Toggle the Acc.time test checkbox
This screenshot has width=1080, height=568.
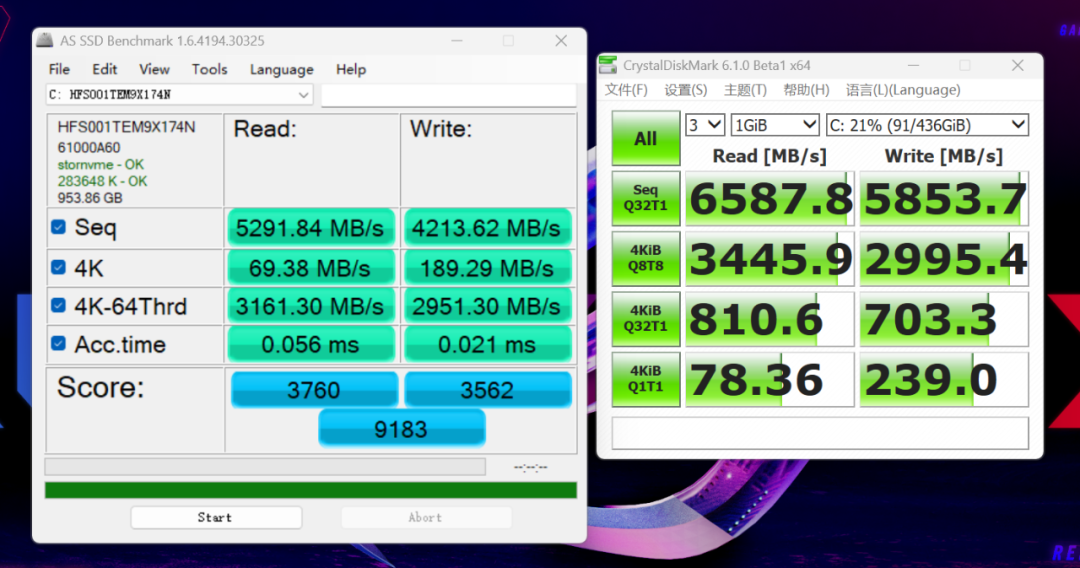pyautogui.click(x=59, y=344)
